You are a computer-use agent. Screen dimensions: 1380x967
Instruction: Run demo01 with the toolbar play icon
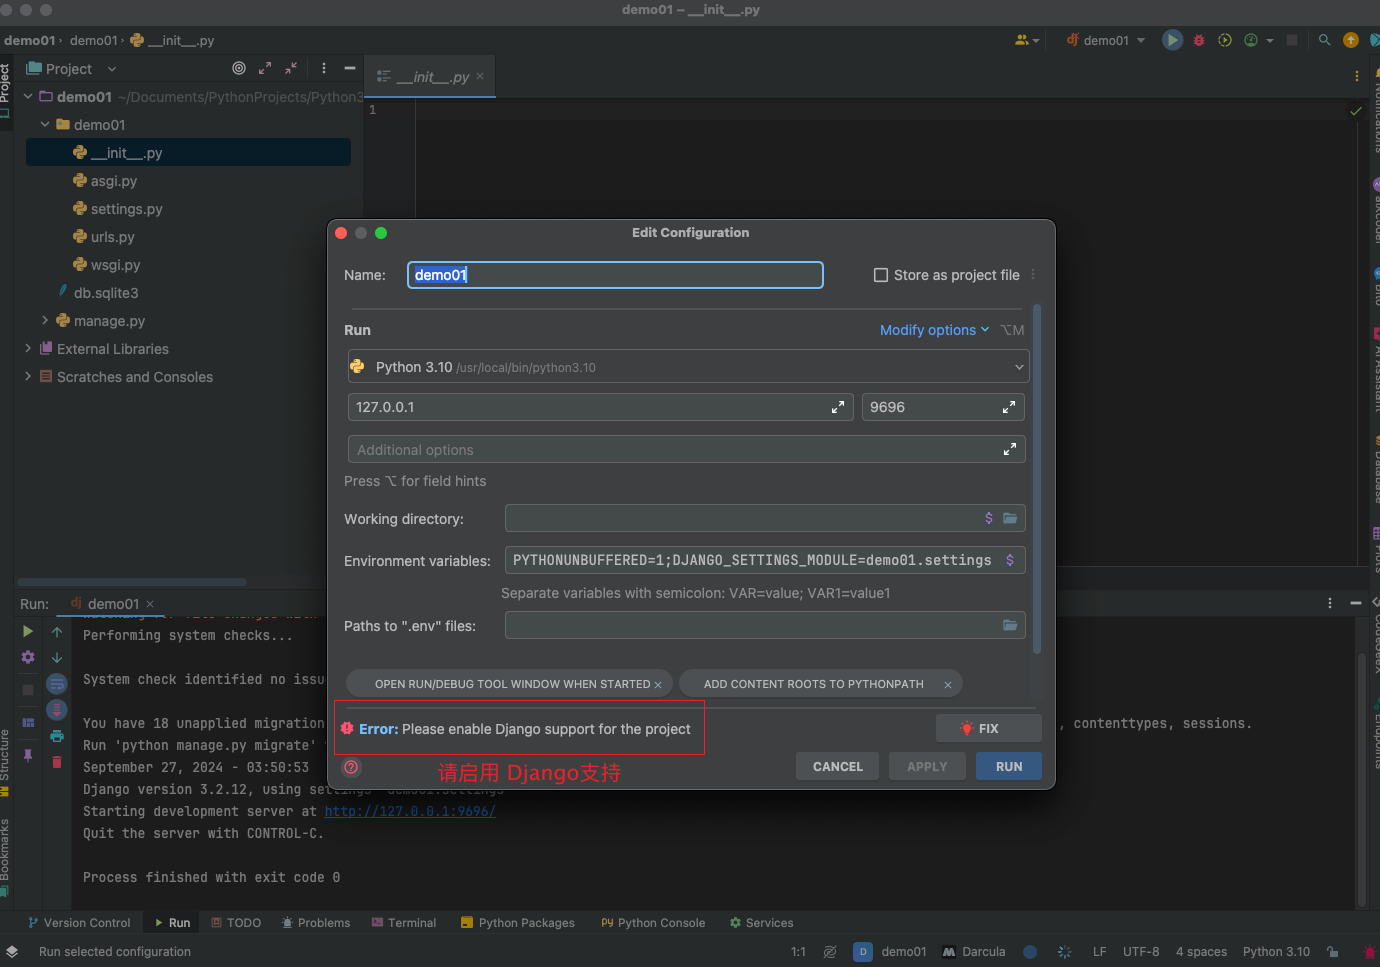click(x=1172, y=40)
